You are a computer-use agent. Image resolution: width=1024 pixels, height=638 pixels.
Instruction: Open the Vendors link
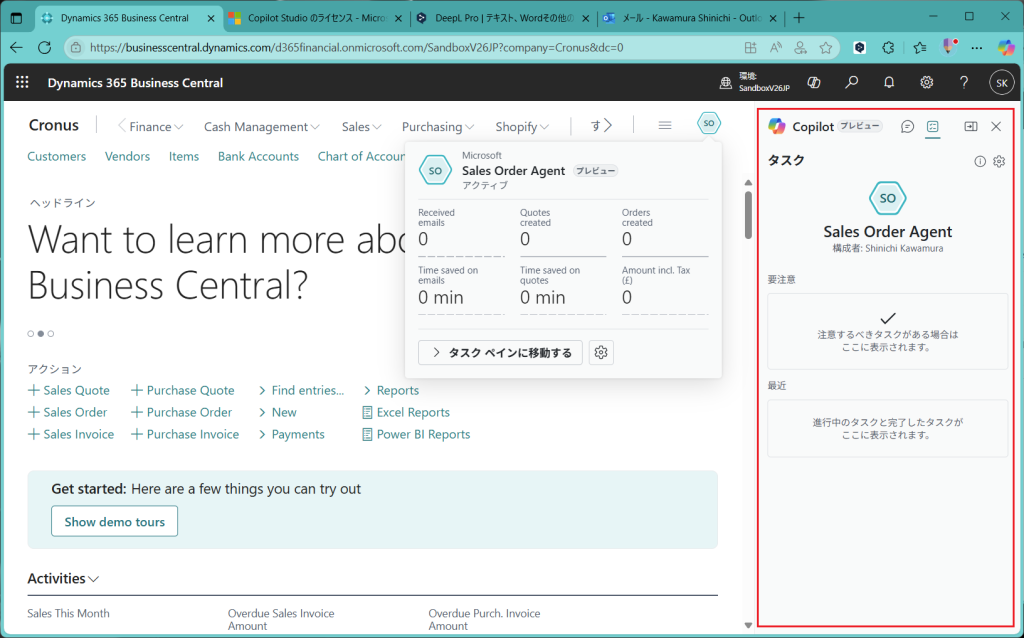point(127,156)
